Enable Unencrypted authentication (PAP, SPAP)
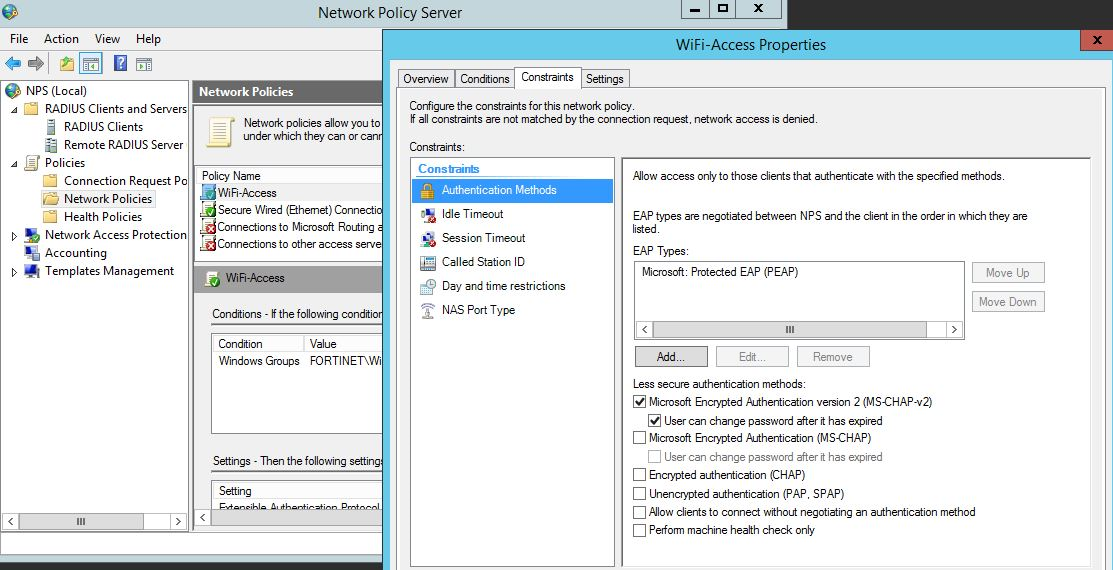1113x570 pixels. click(x=640, y=494)
